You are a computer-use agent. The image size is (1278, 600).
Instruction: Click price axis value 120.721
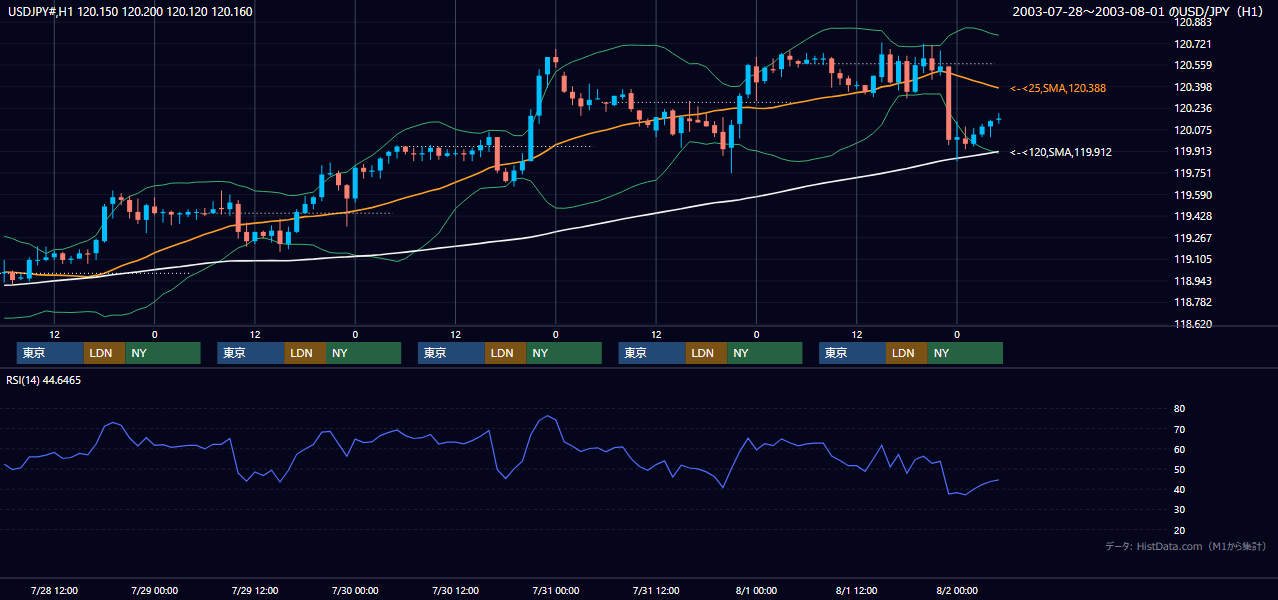[x=1195, y=44]
